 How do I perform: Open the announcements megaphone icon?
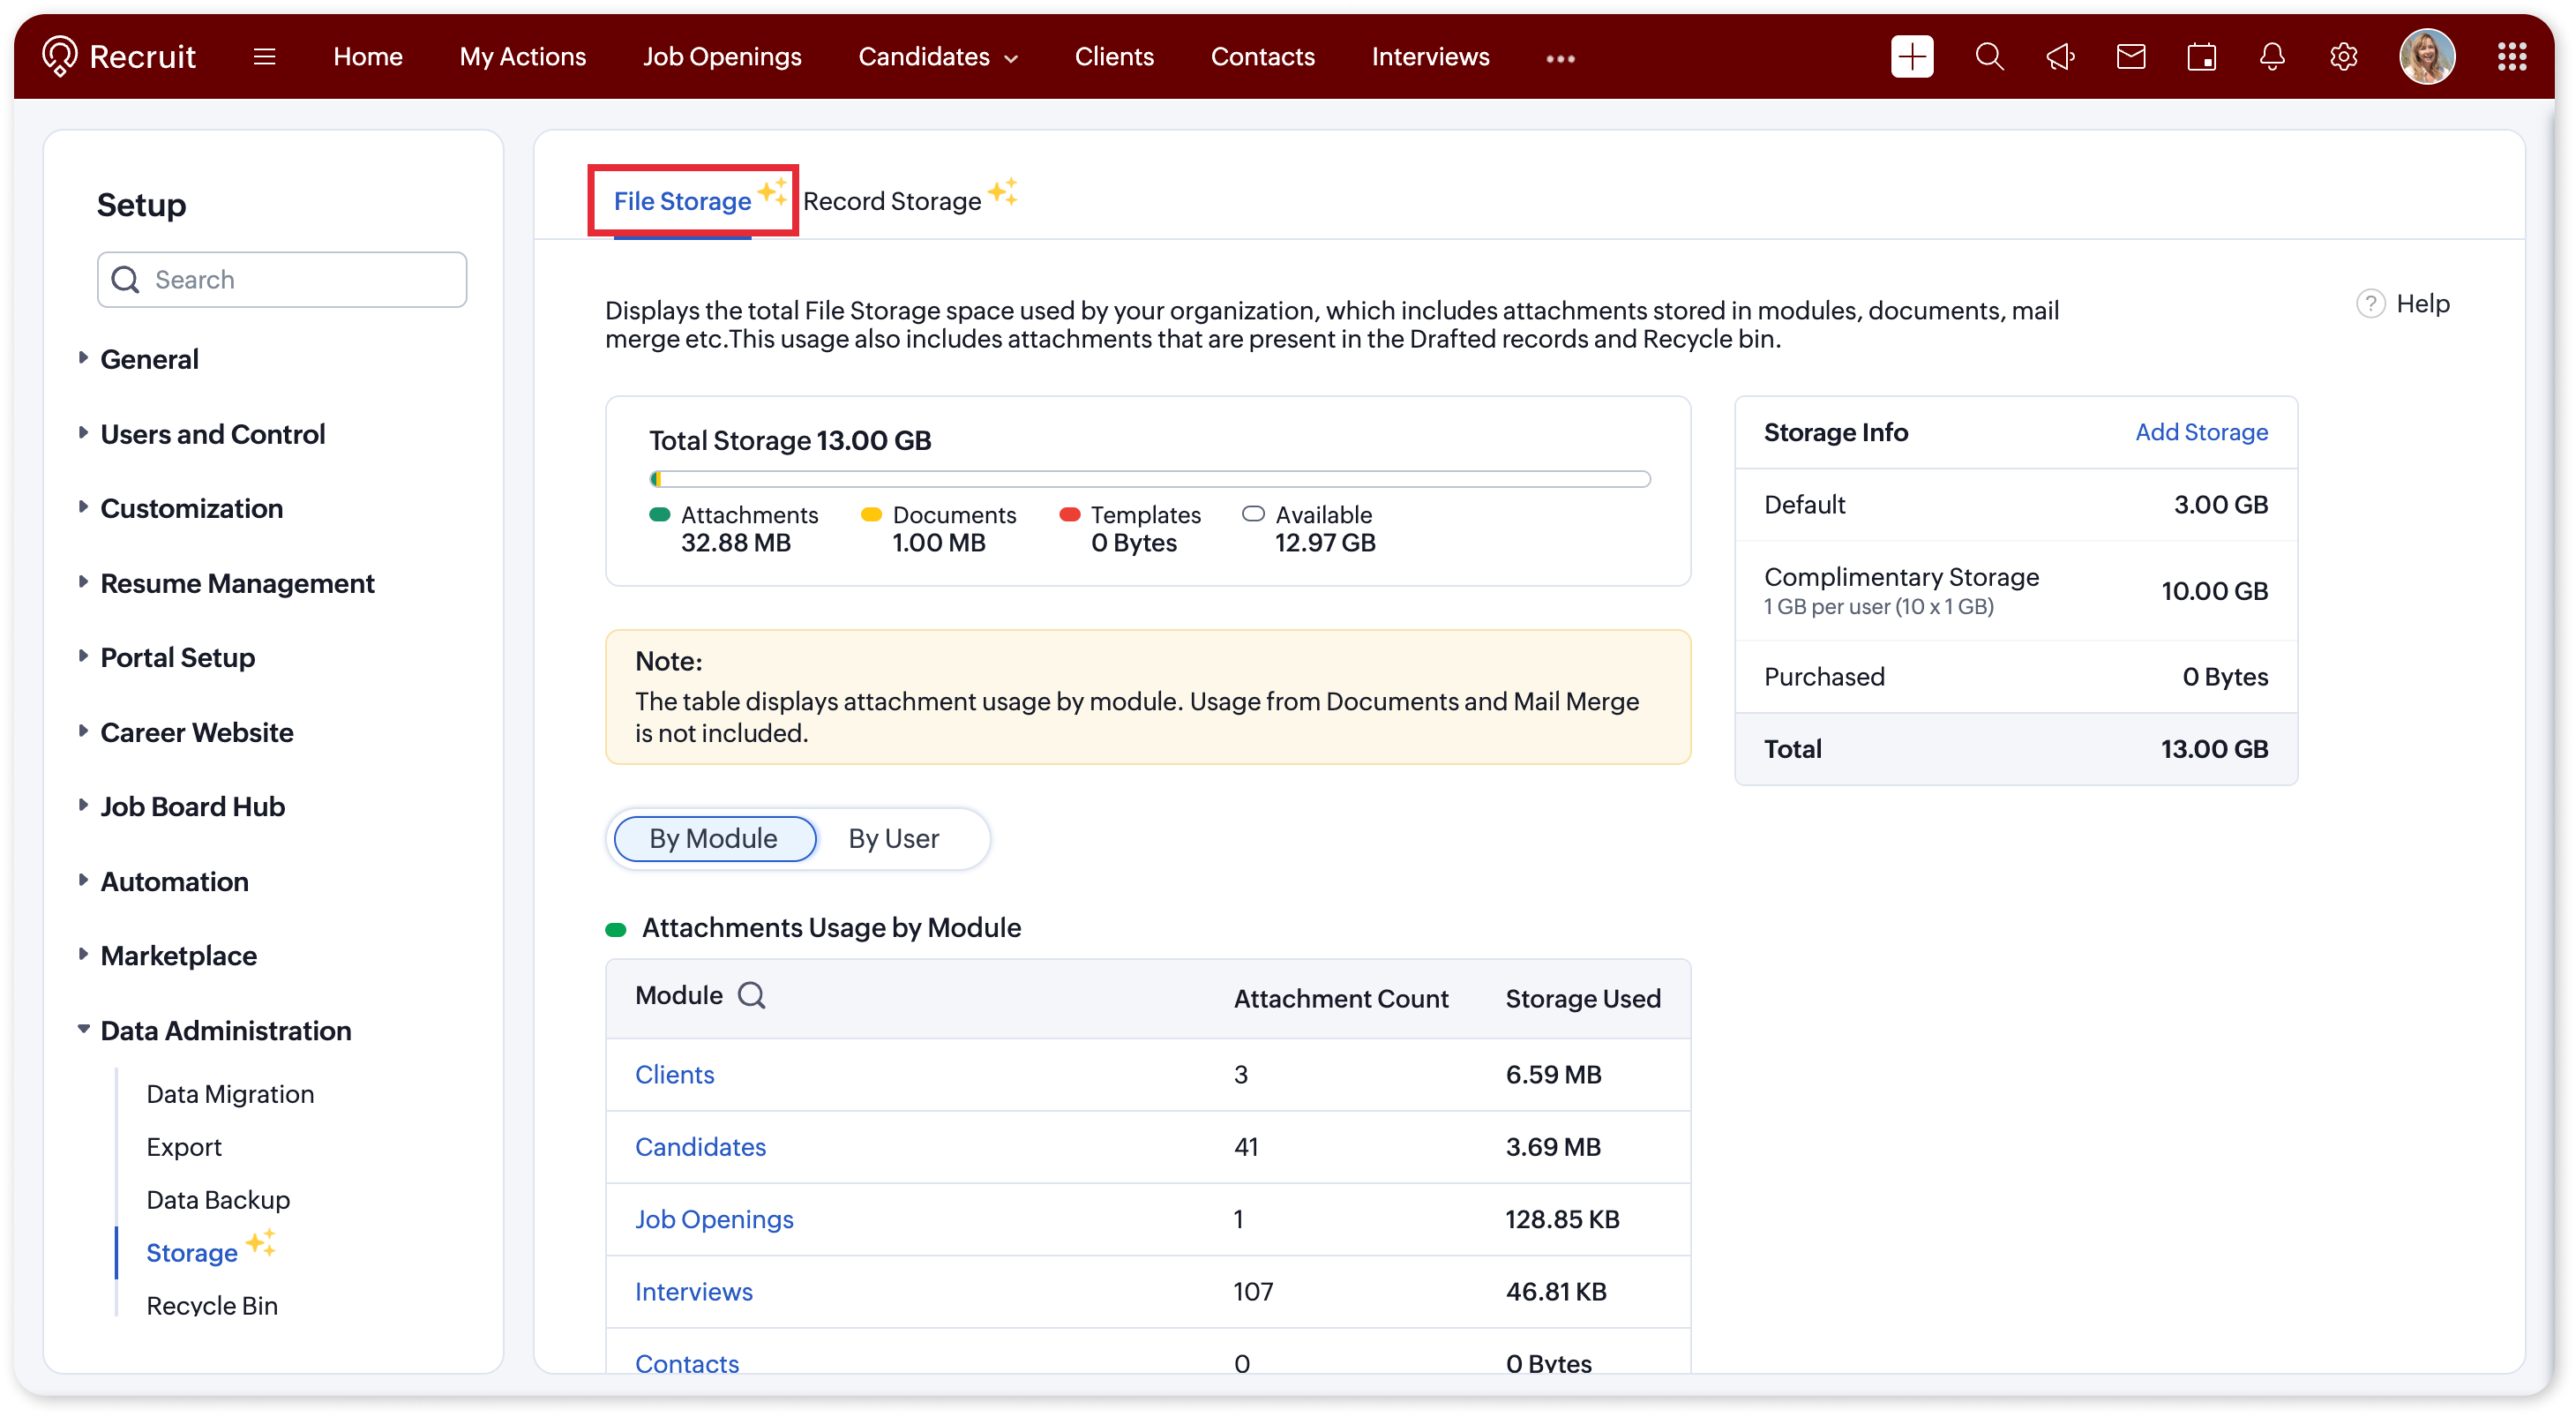point(2060,57)
